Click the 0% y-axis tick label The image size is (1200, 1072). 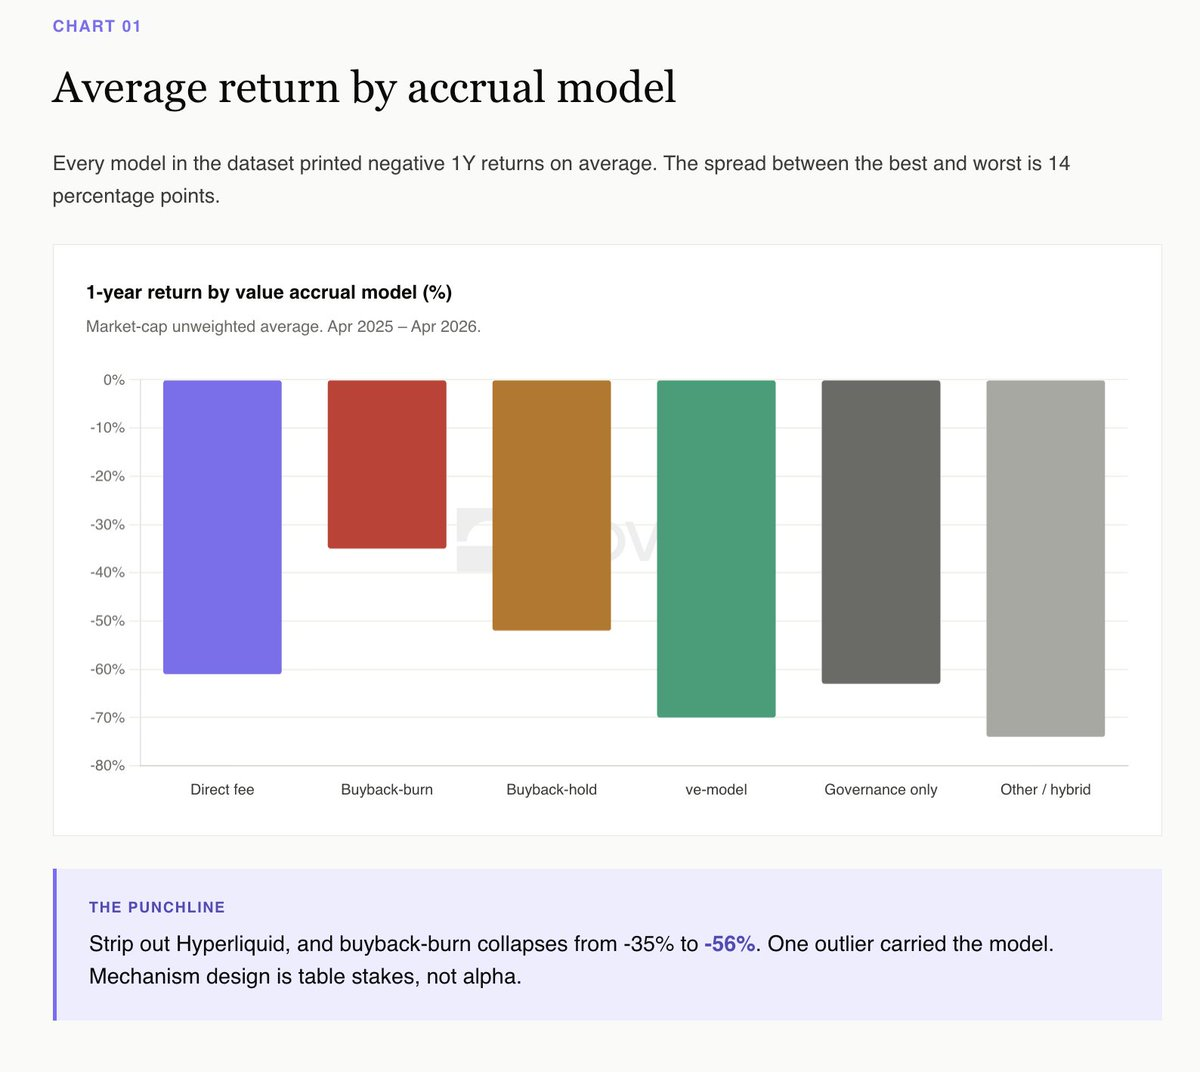(114, 380)
